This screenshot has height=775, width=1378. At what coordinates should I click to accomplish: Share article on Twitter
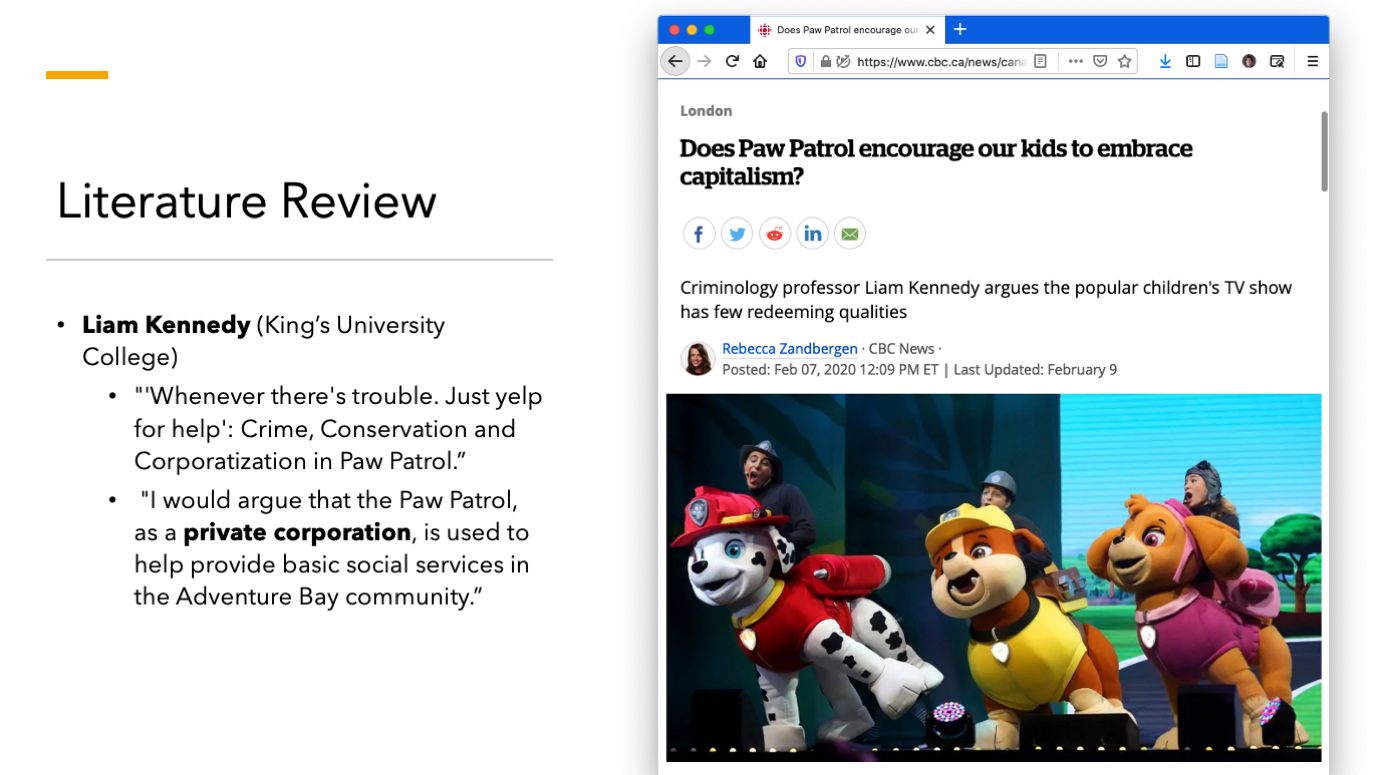(737, 234)
